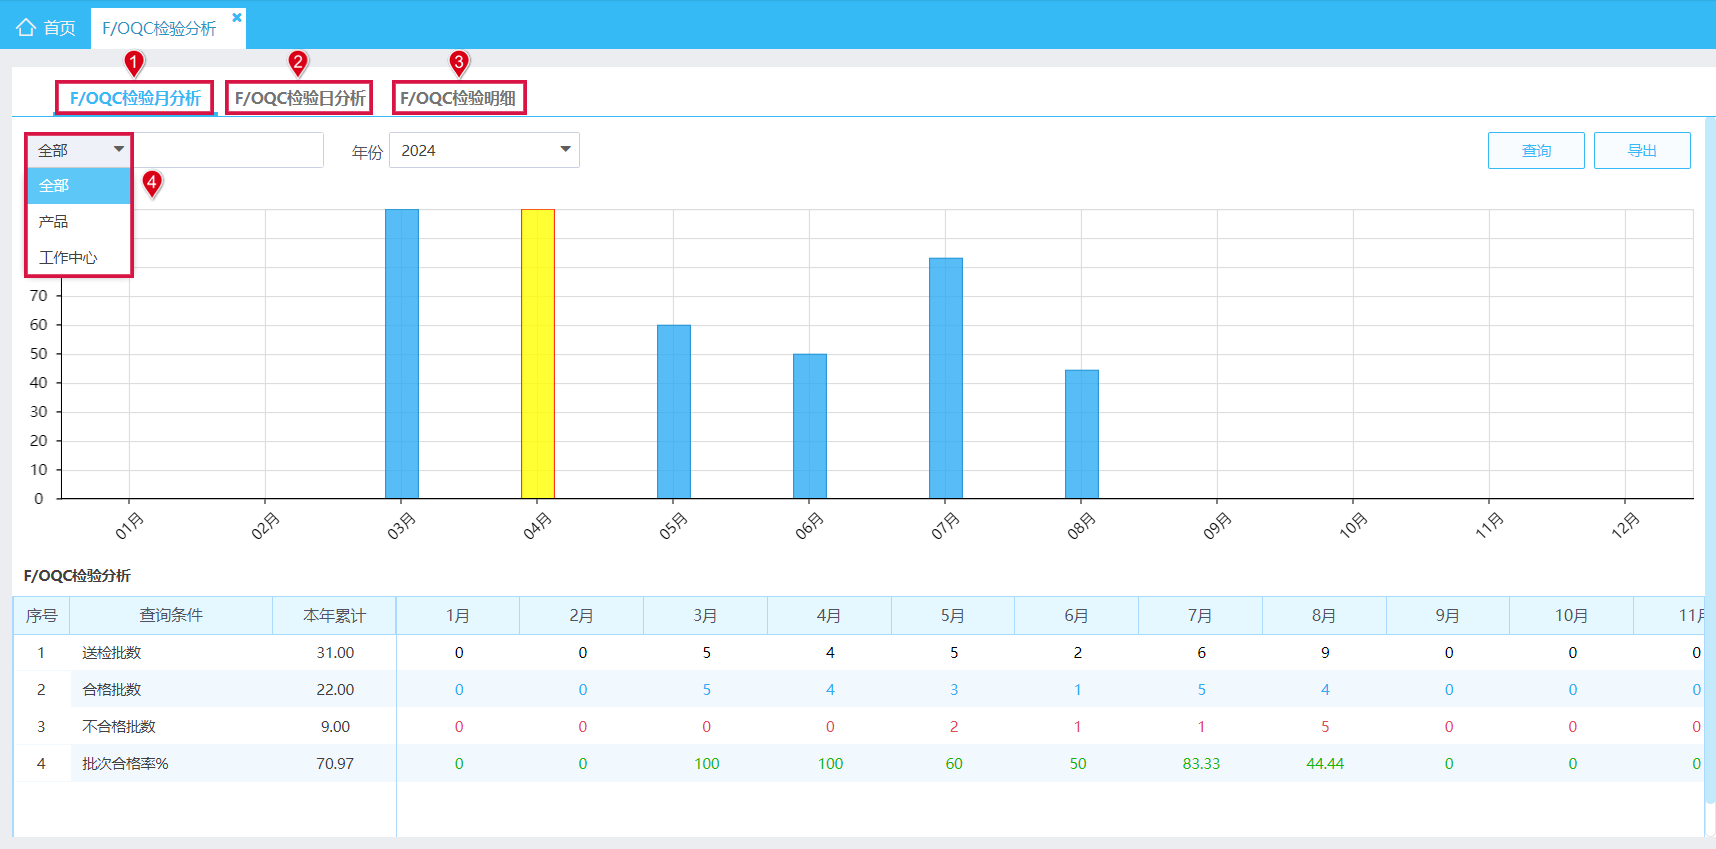The height and width of the screenshot is (849, 1716).
Task: Click the 3月 column header
Action: (x=705, y=616)
